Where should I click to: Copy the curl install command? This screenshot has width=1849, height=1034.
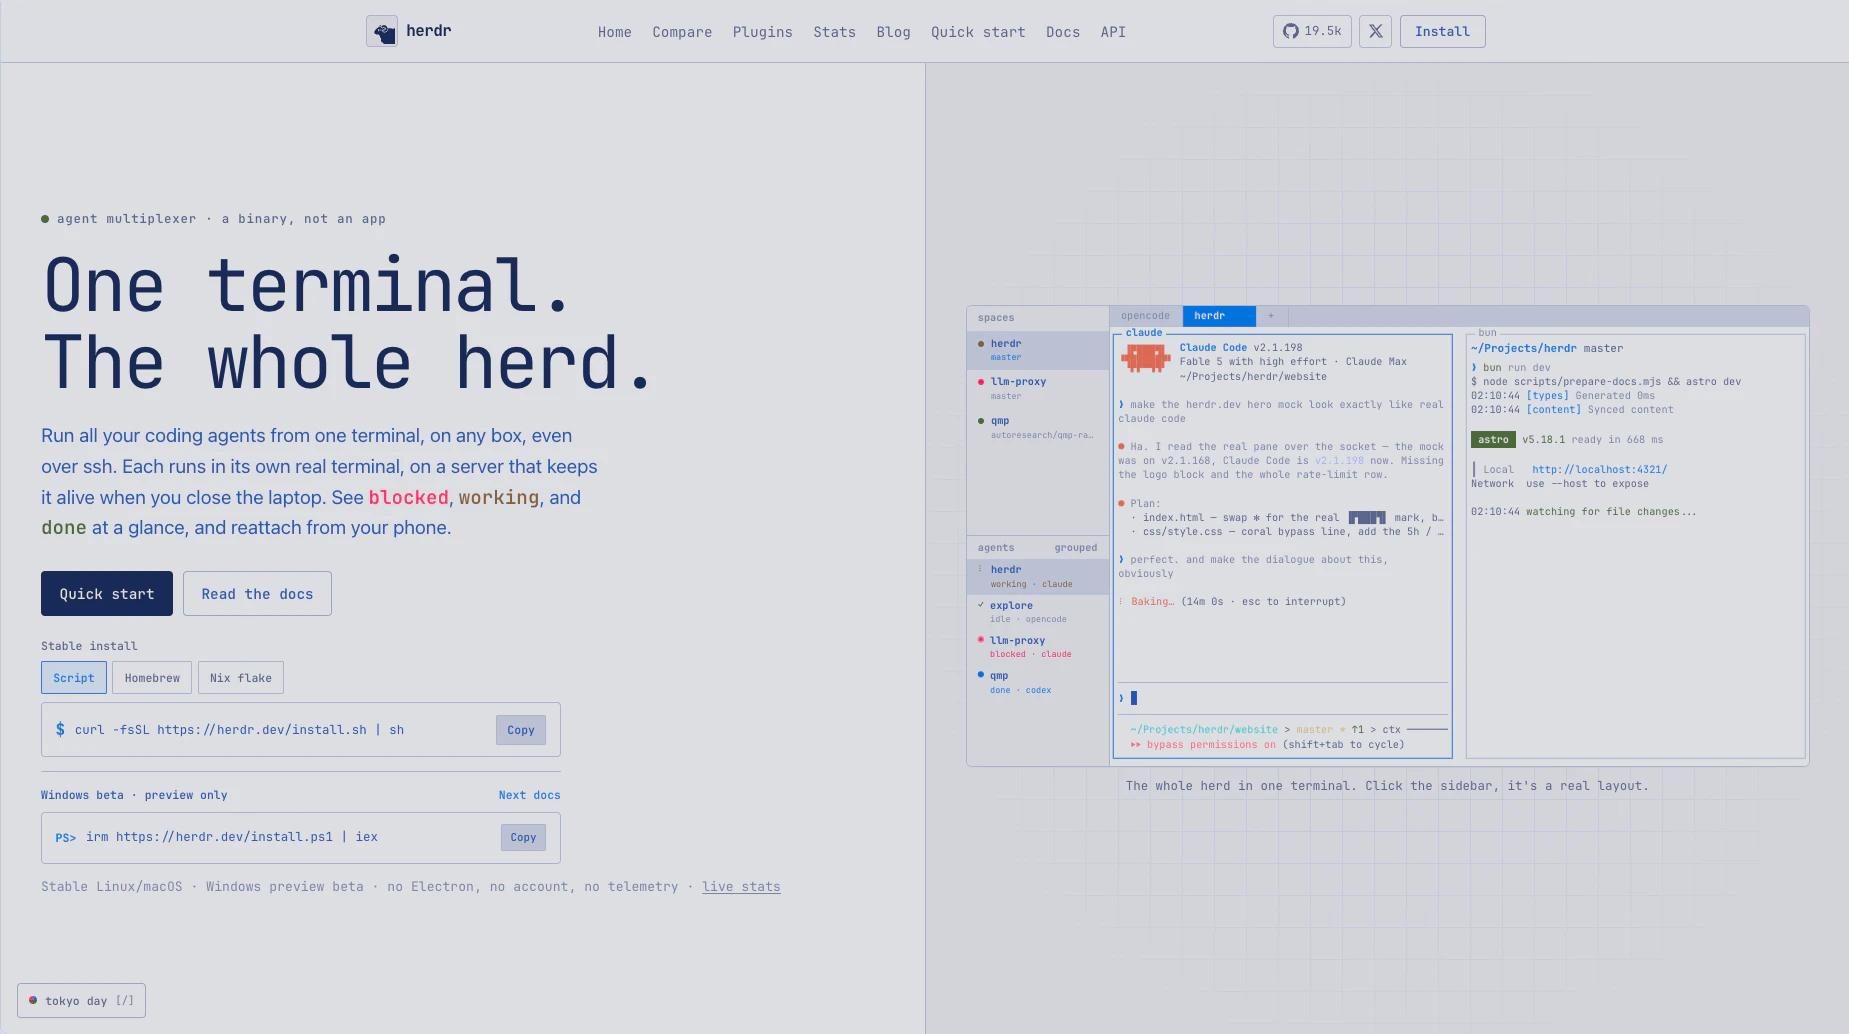pyautogui.click(x=521, y=730)
